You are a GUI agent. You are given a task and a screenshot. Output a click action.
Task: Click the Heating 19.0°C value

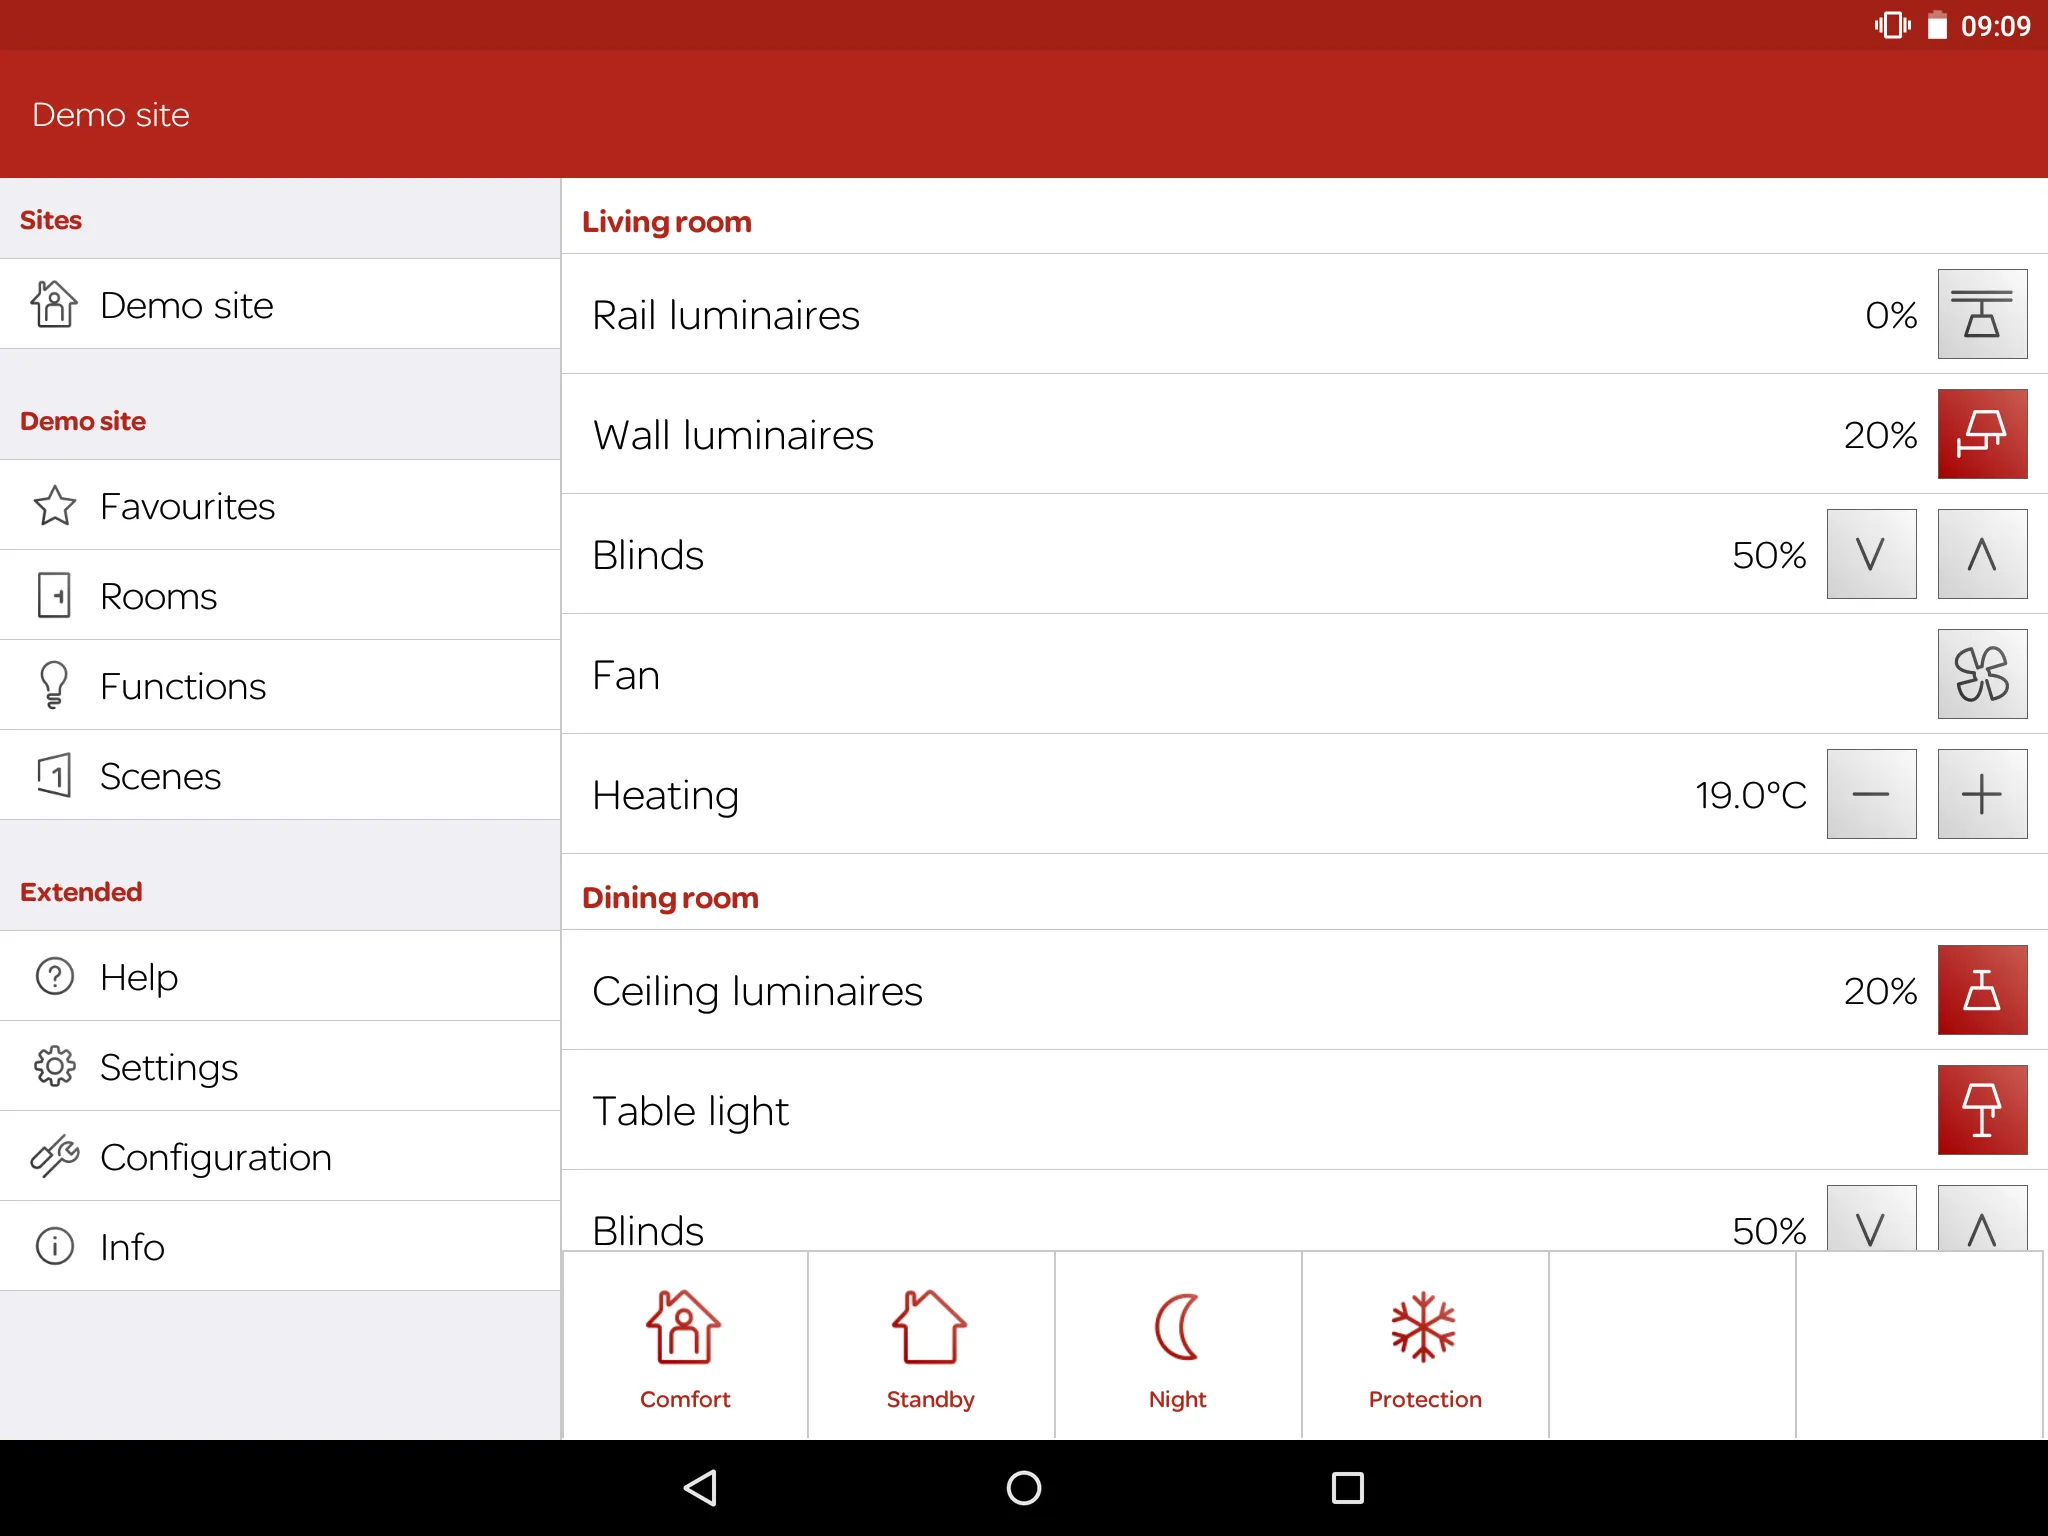[x=1750, y=795]
